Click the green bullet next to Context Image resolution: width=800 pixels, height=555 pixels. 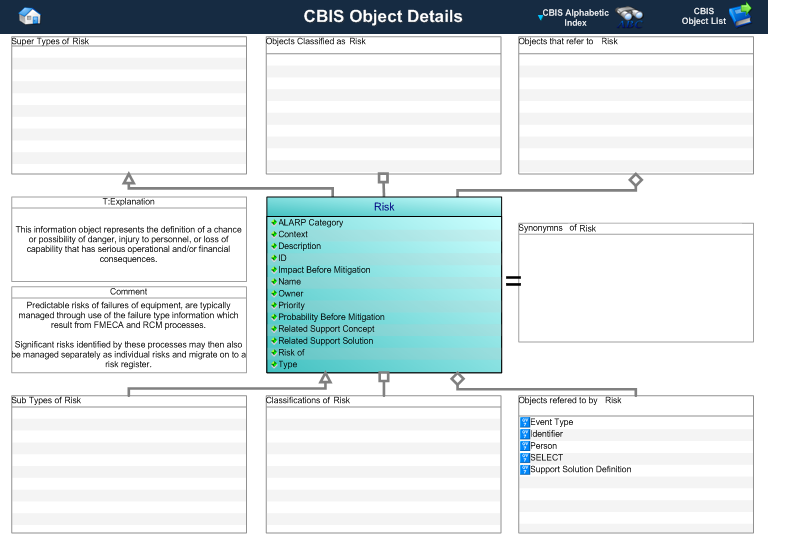274,234
